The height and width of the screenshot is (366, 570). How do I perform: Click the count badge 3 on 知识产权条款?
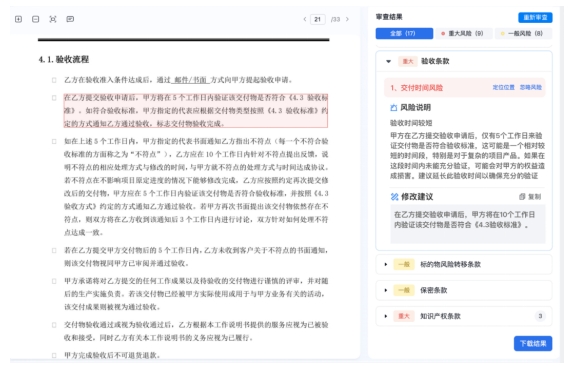[x=540, y=316]
